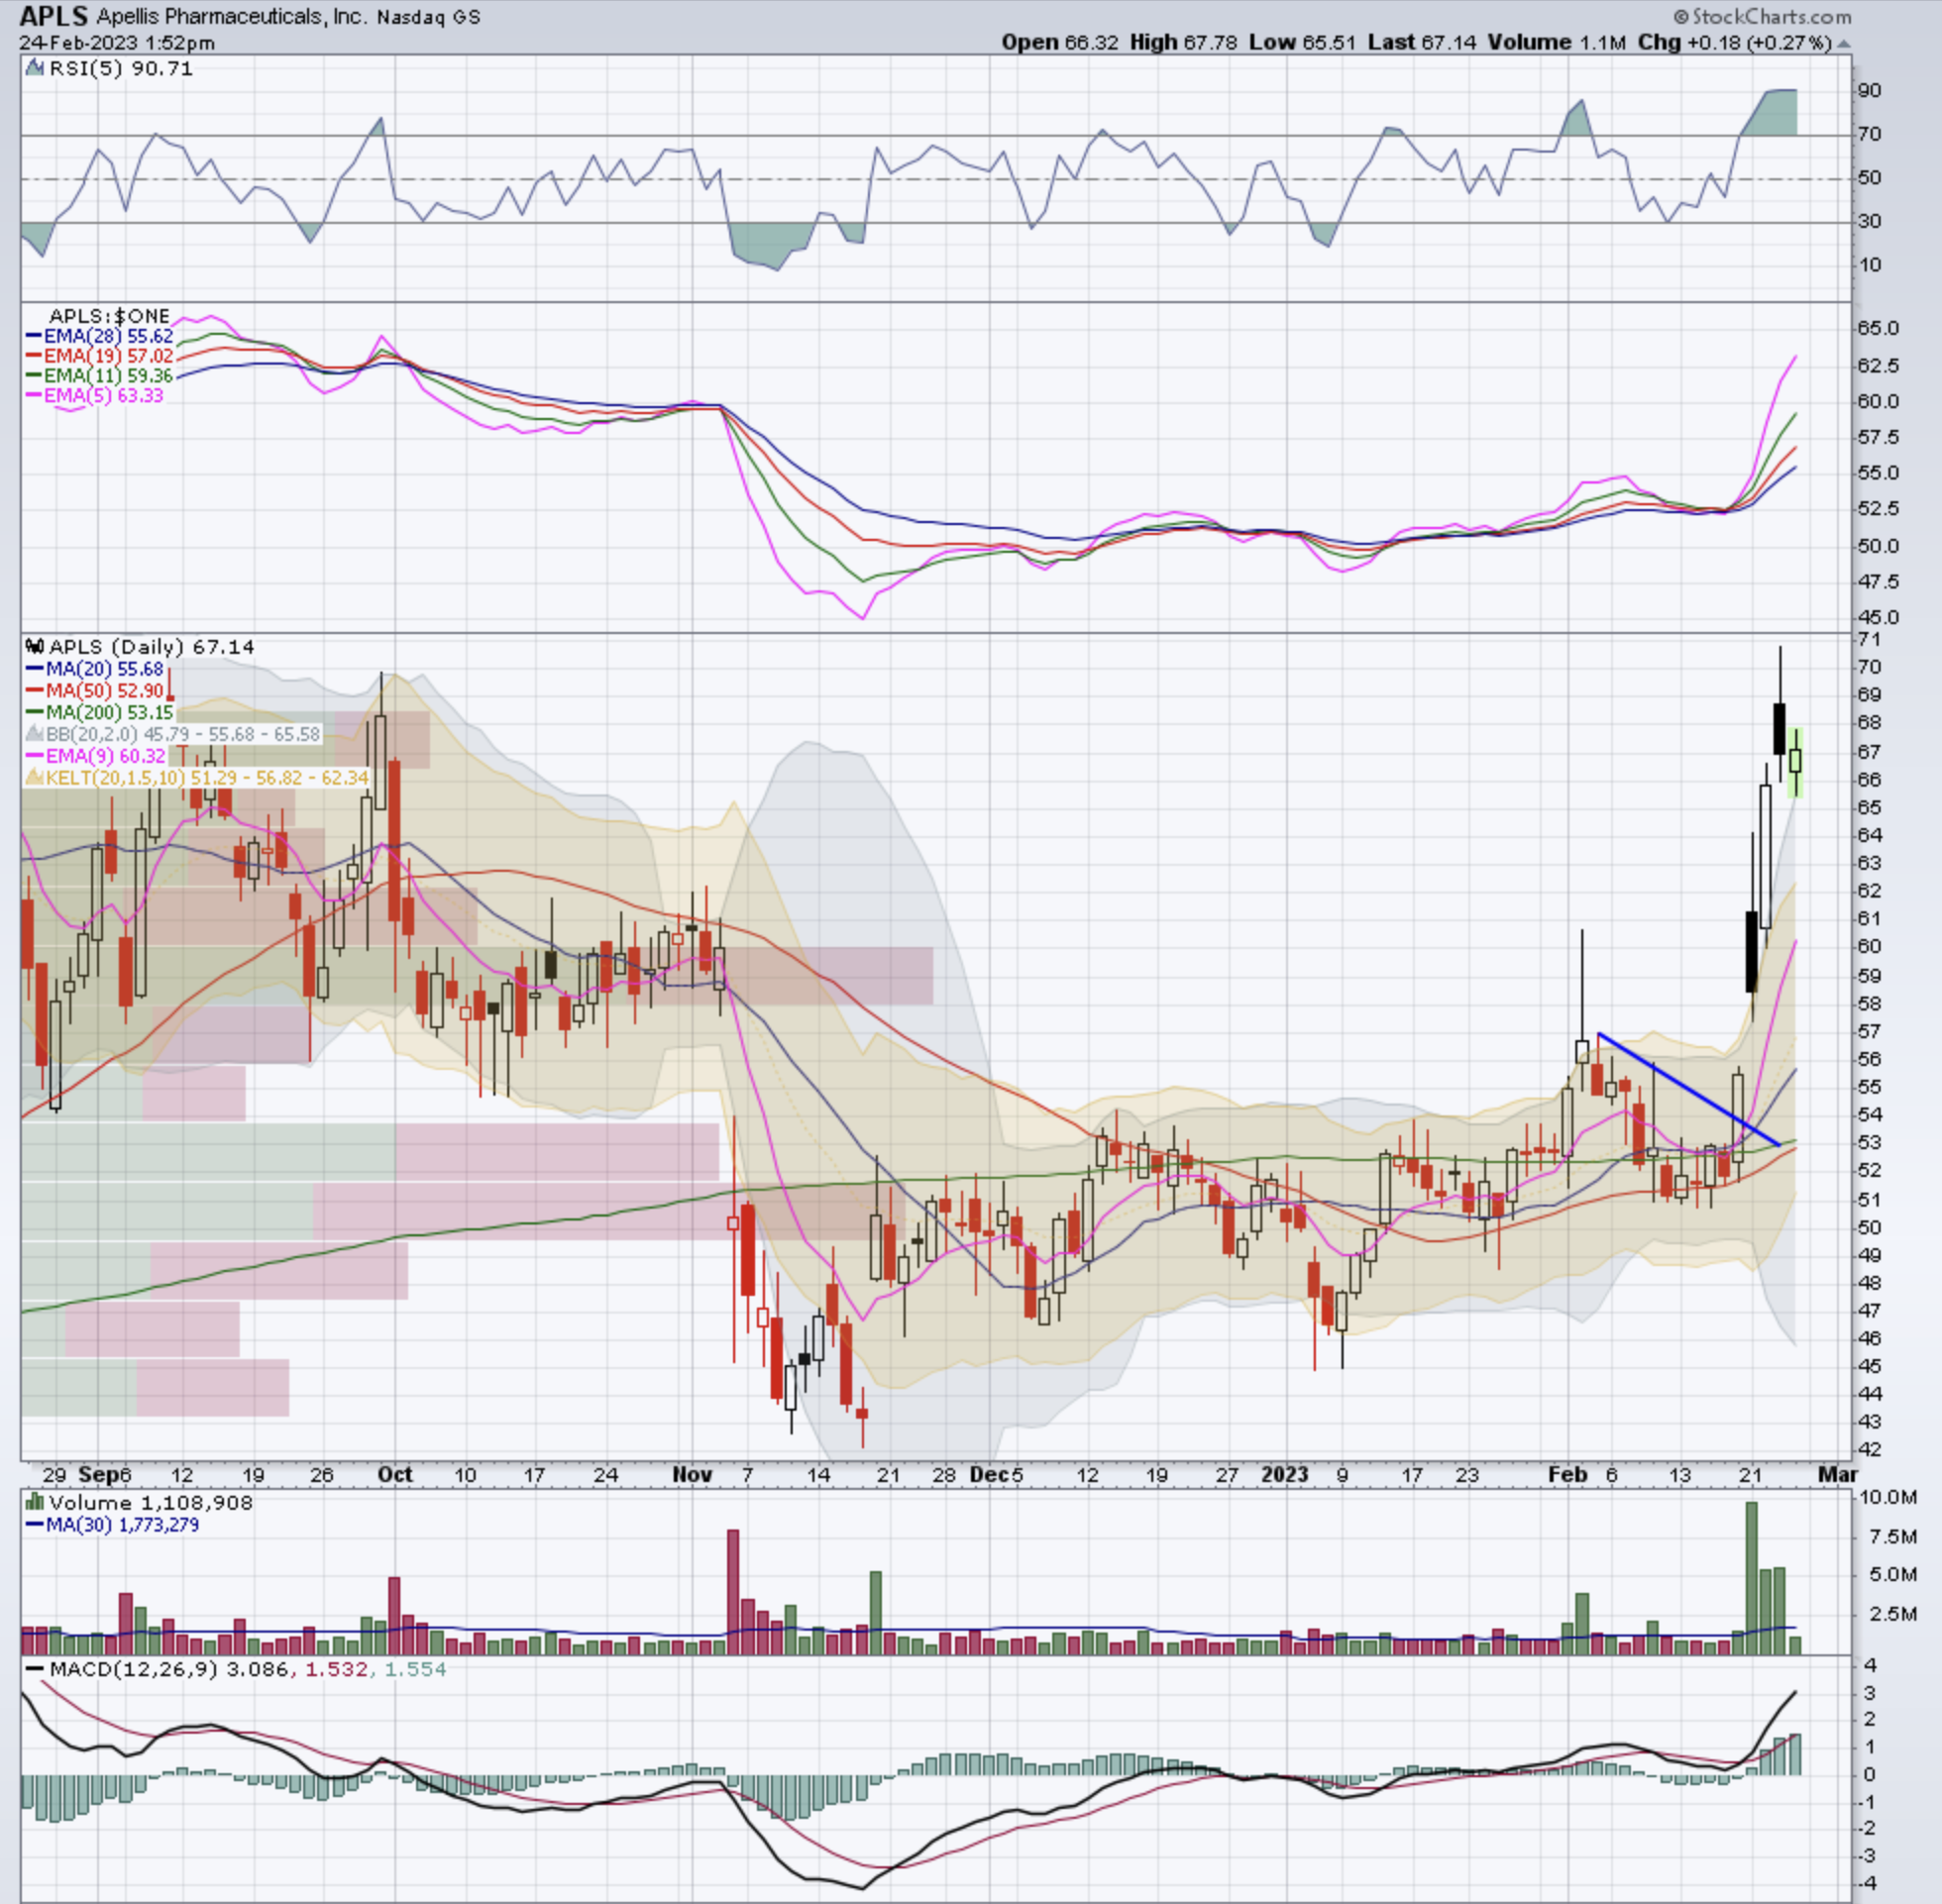Click the 71 price on the right axis
This screenshot has width=1942, height=1904.
pos(1869,640)
